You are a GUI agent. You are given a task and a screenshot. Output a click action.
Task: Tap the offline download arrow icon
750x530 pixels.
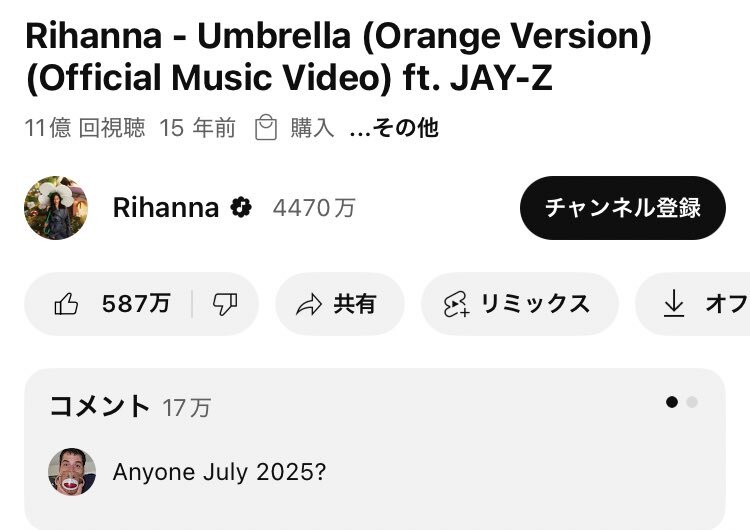tap(673, 303)
